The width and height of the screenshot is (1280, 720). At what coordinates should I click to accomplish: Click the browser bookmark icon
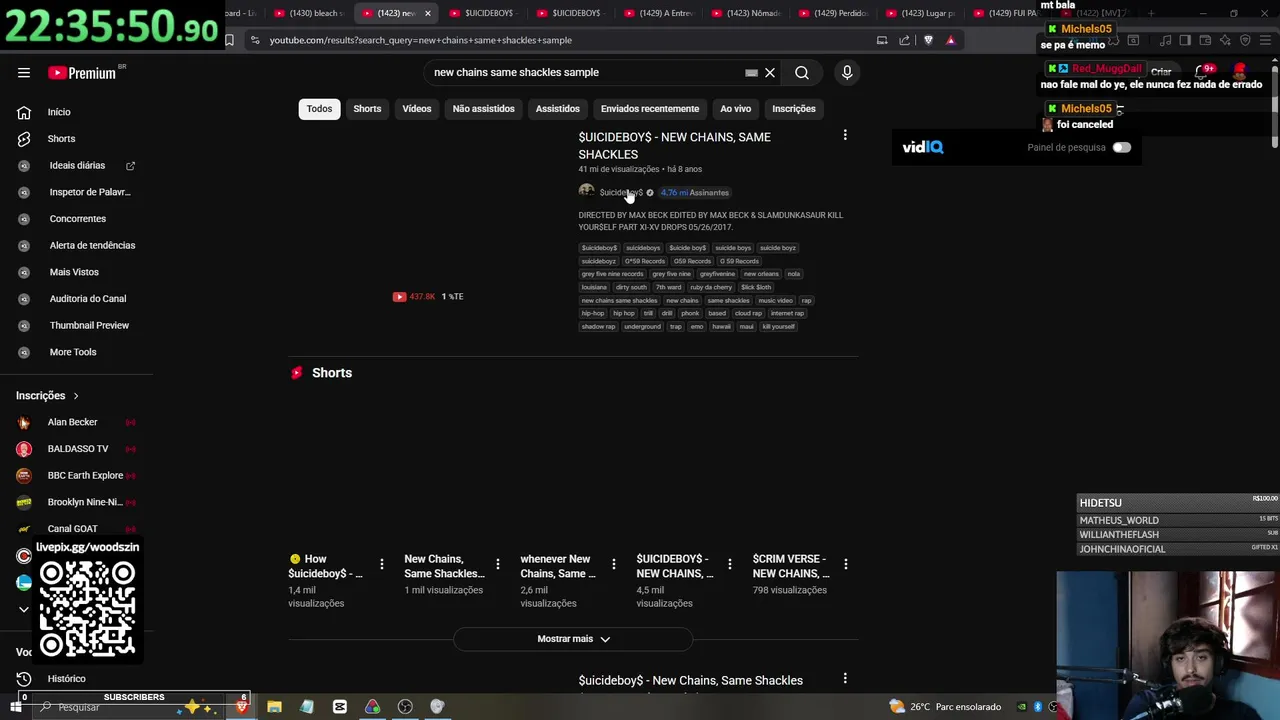[x=229, y=40]
